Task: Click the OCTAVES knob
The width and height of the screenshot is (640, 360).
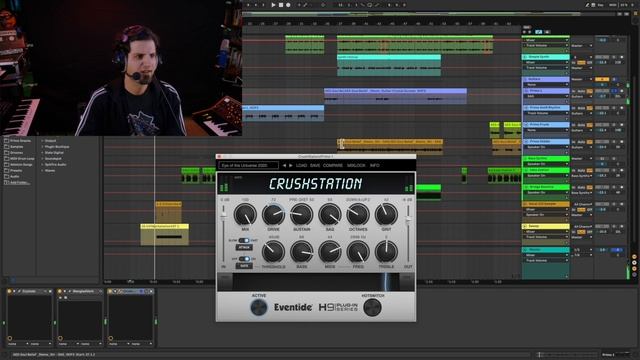Action: point(358,215)
